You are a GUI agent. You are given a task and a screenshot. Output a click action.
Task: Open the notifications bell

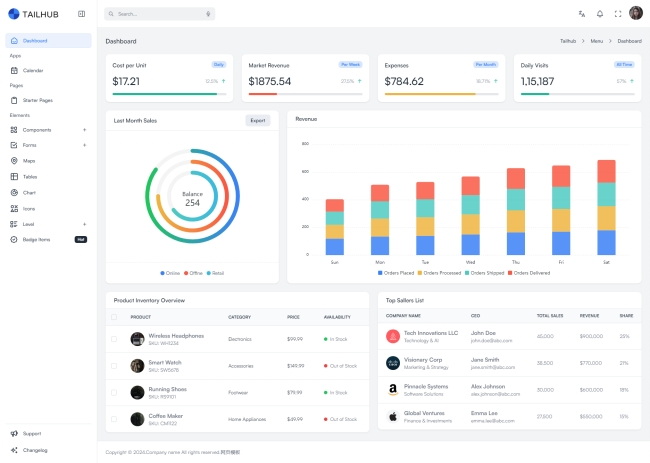point(600,14)
